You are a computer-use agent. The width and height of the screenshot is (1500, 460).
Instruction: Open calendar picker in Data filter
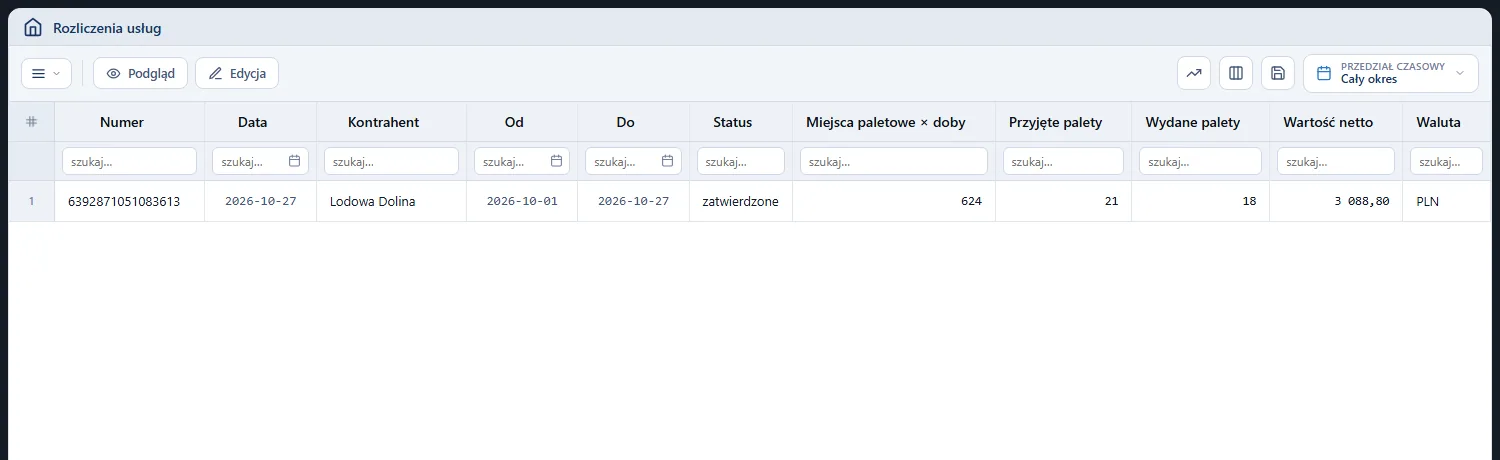(x=294, y=161)
